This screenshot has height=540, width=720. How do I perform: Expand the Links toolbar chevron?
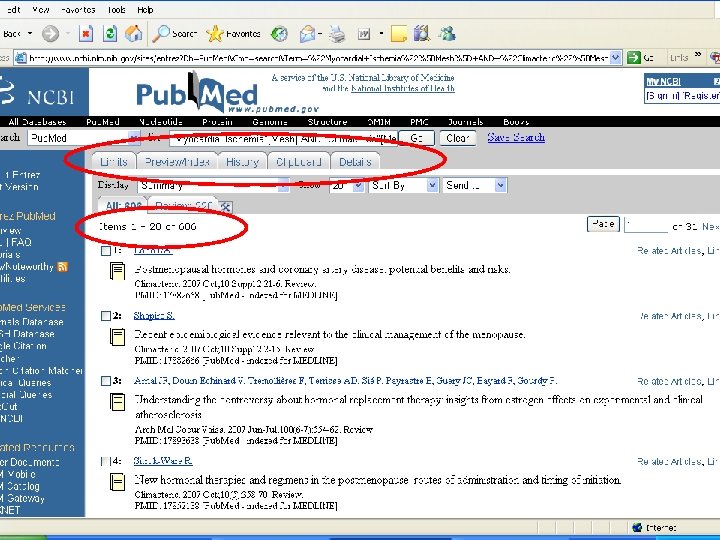point(698,55)
